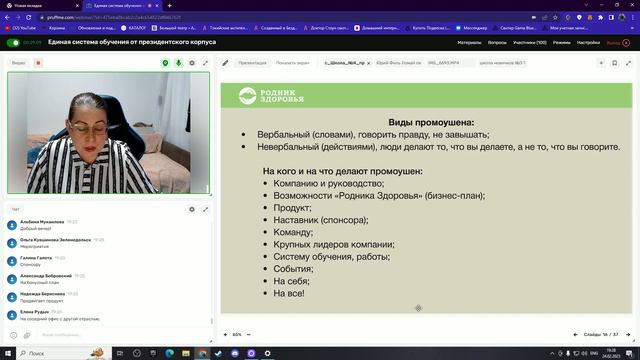Viewport: 640px width, 360px height.
Task: Open a new browser tab with plus
Action: tap(169, 6)
